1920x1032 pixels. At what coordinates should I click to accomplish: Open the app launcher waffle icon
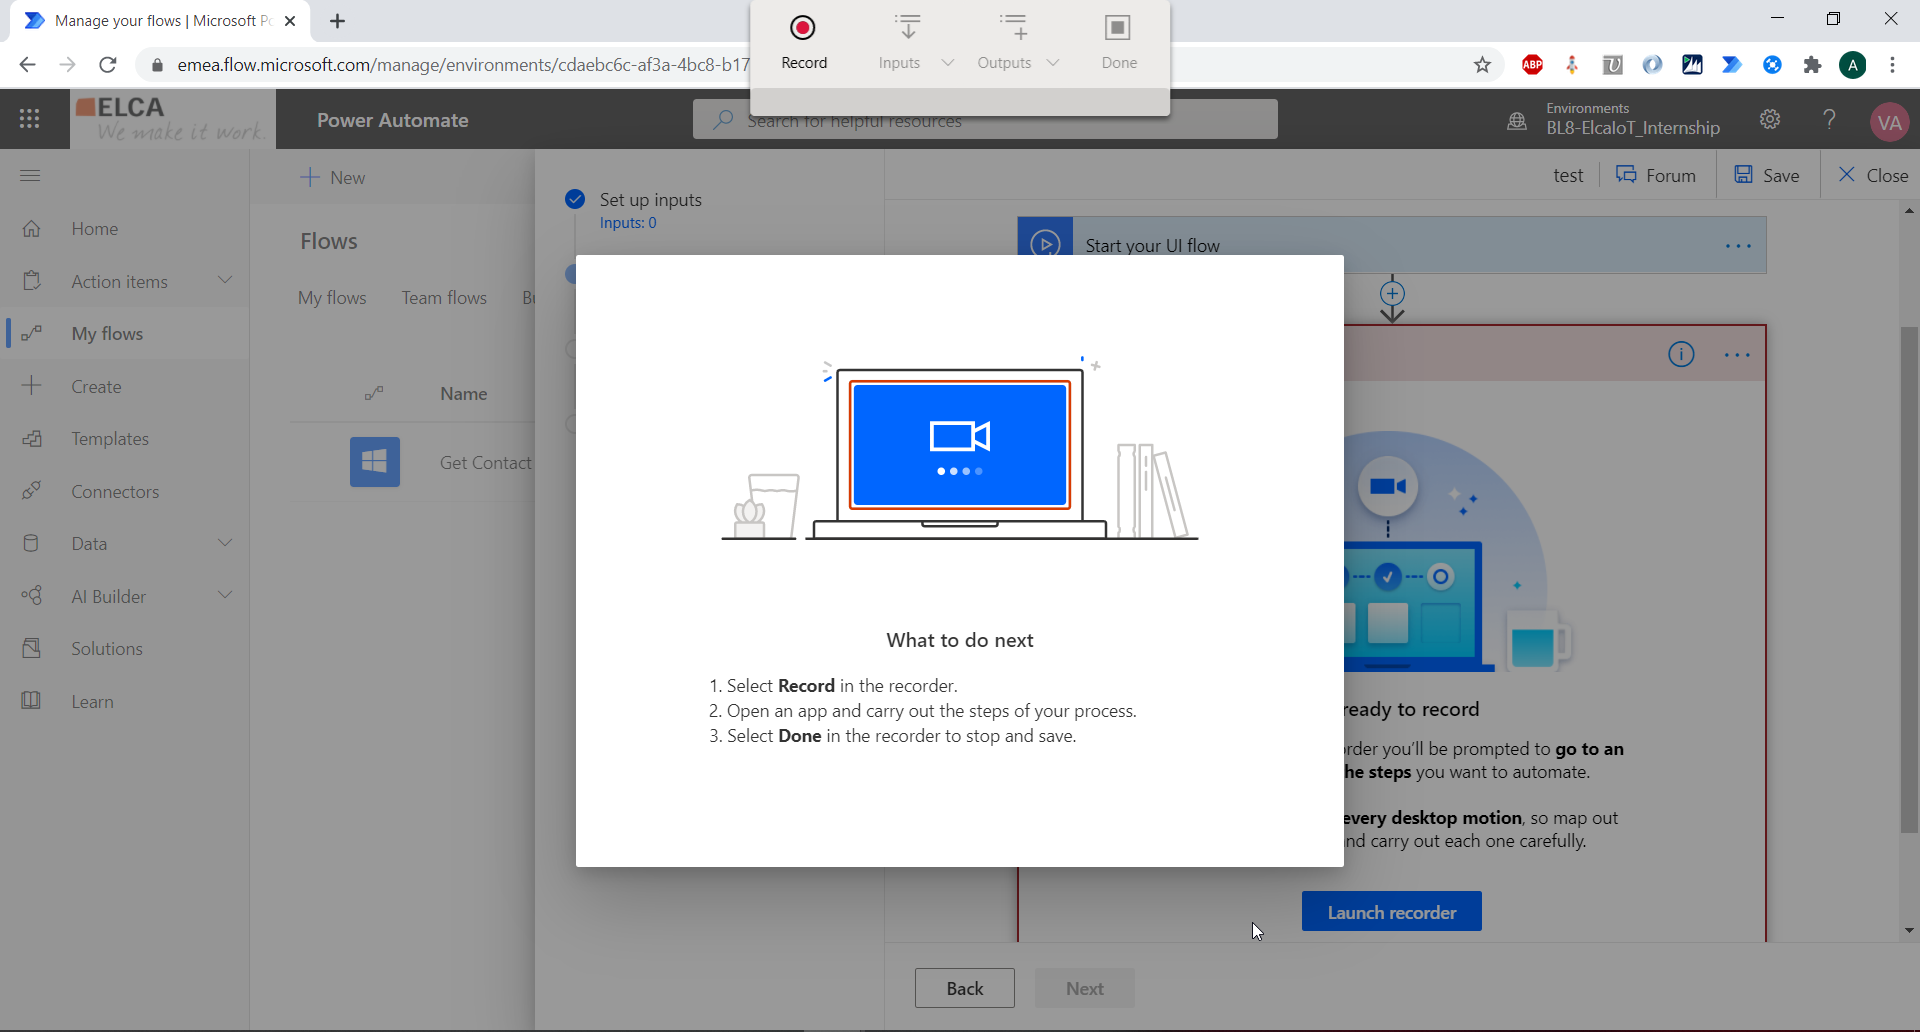click(x=30, y=119)
